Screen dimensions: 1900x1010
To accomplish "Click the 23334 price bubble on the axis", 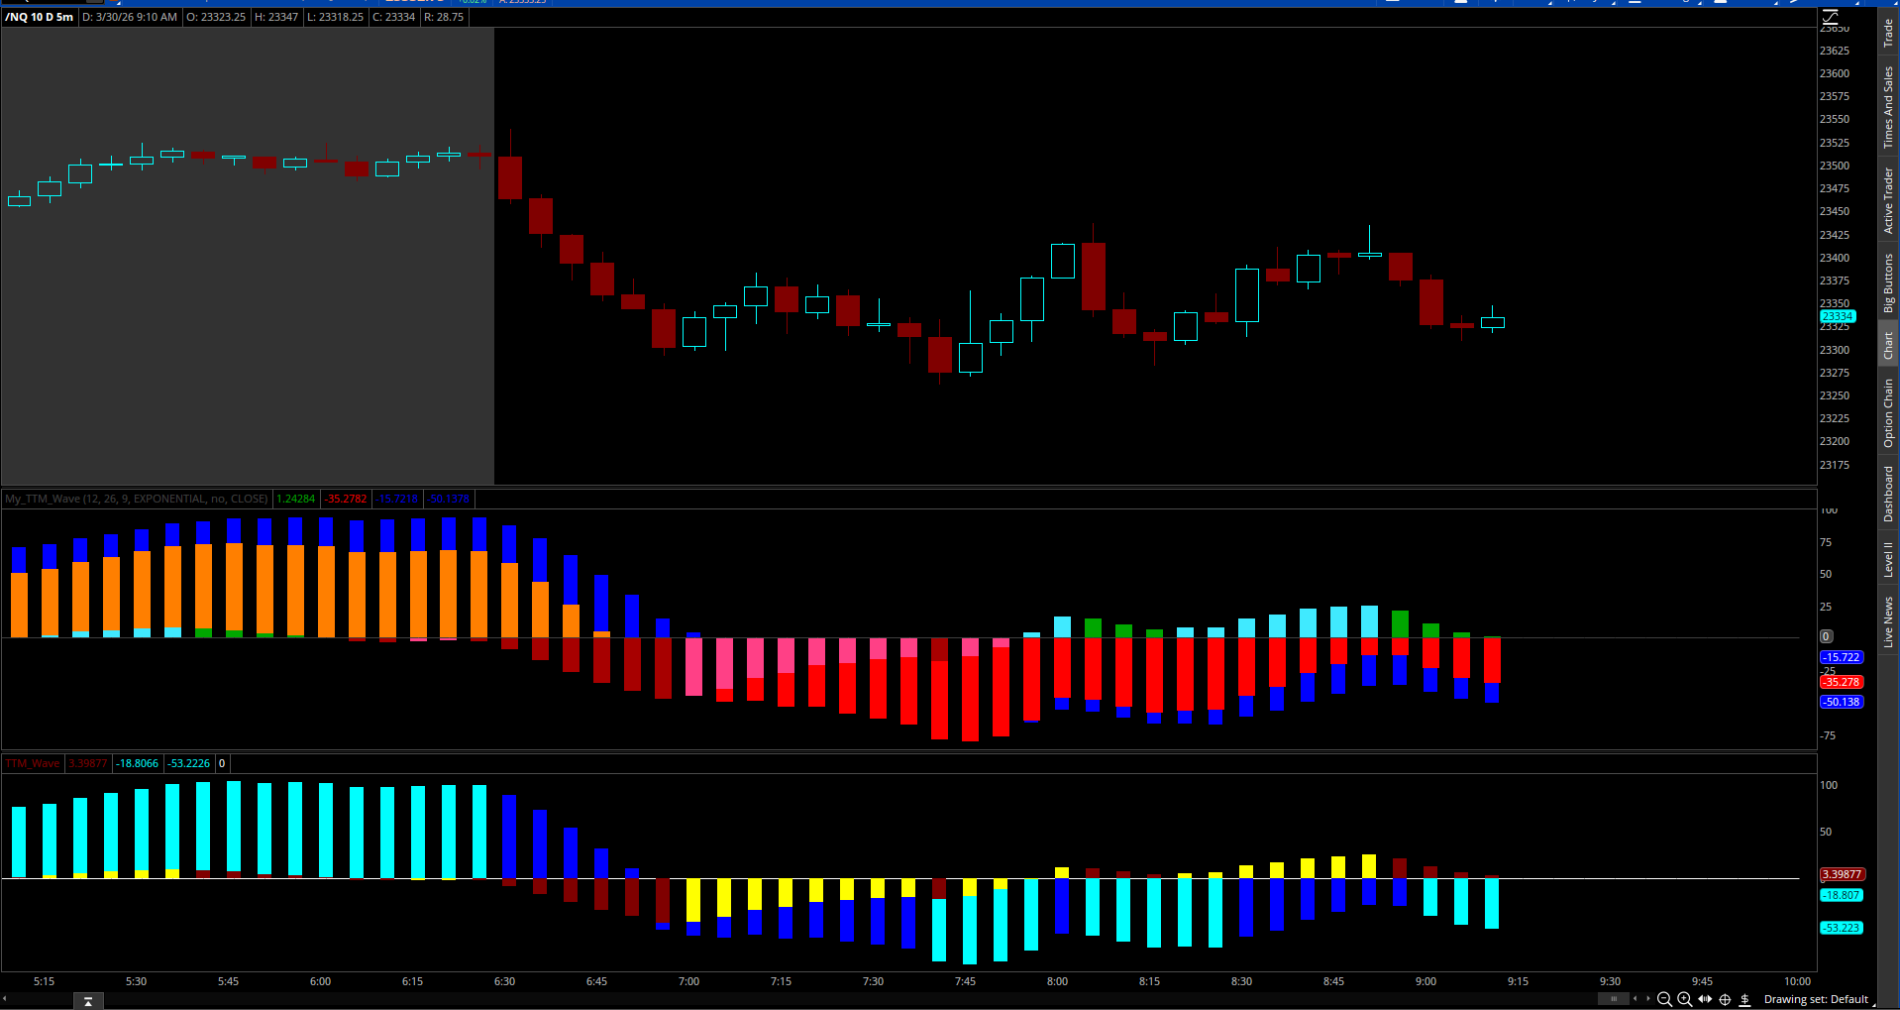I will click(x=1838, y=317).
